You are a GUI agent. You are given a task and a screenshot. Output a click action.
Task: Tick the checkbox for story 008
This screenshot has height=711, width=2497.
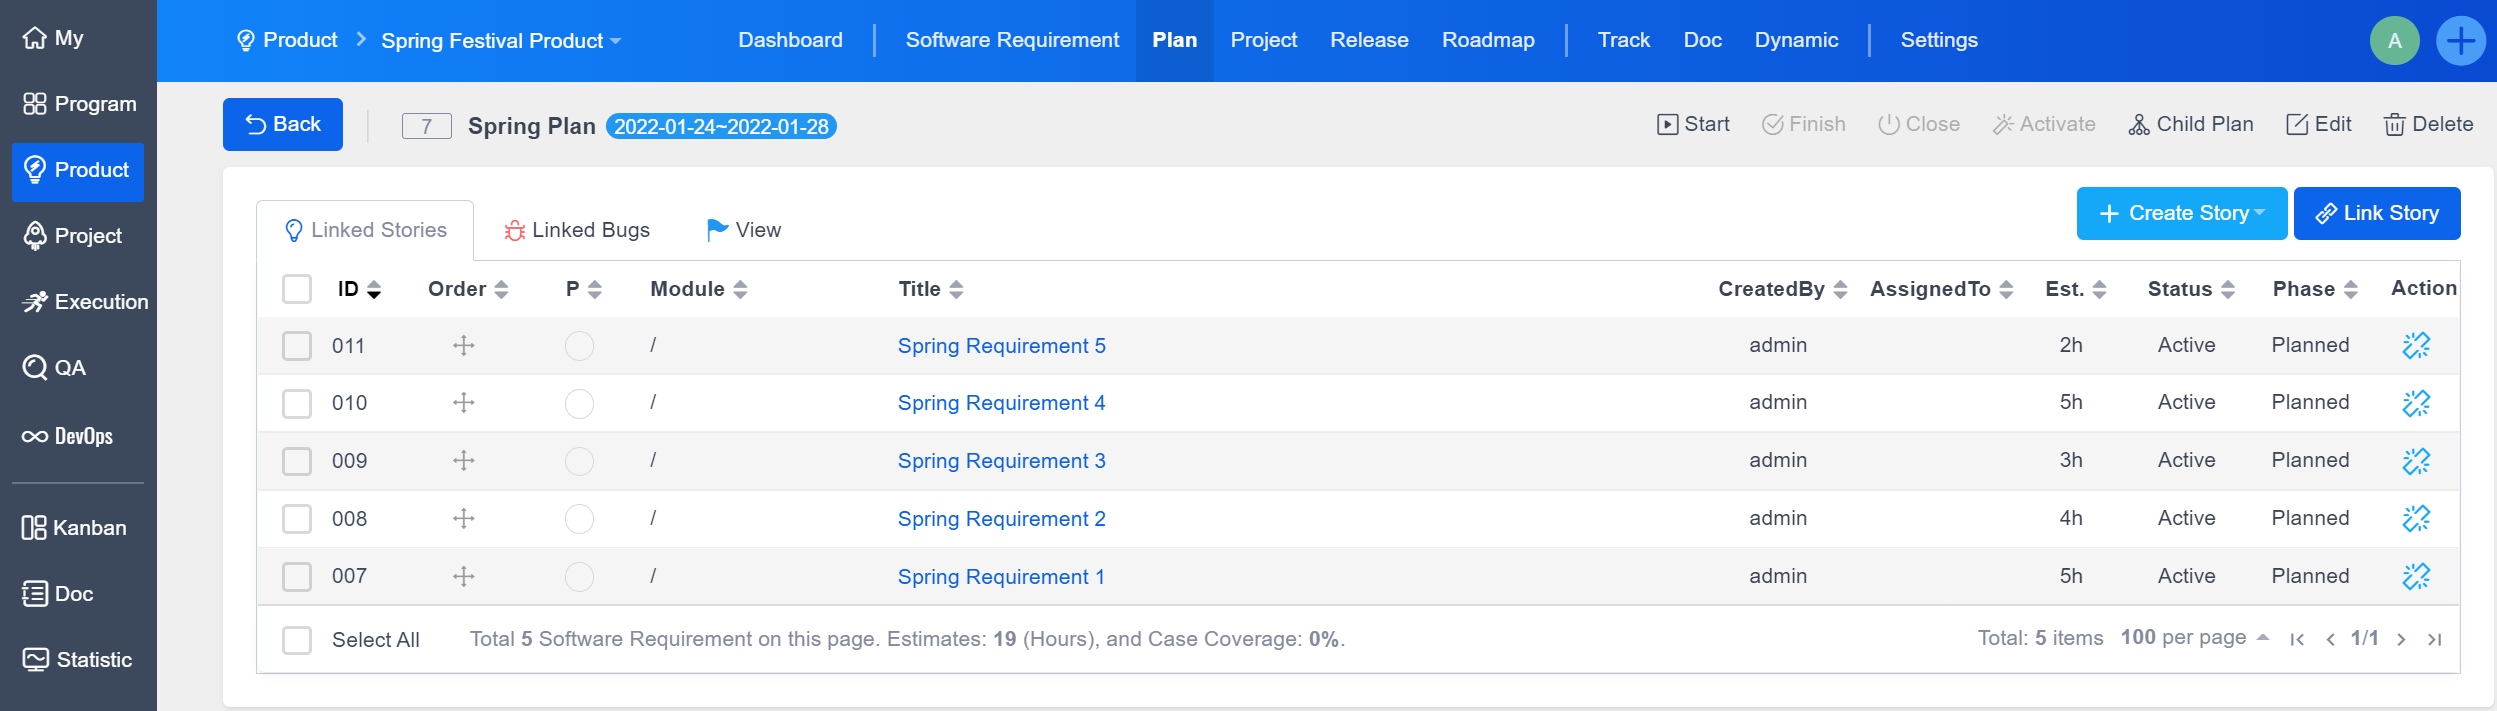tap(297, 519)
